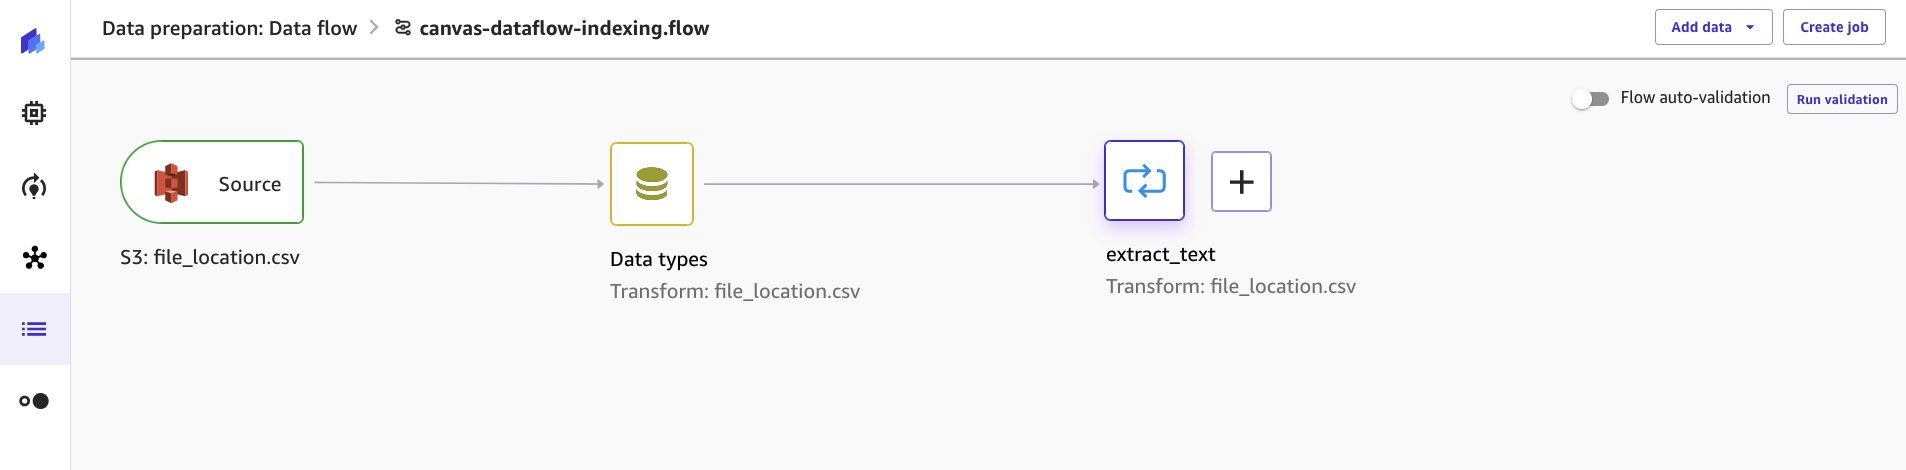The image size is (1906, 470).
Task: Click the Run validation button
Action: click(x=1842, y=99)
